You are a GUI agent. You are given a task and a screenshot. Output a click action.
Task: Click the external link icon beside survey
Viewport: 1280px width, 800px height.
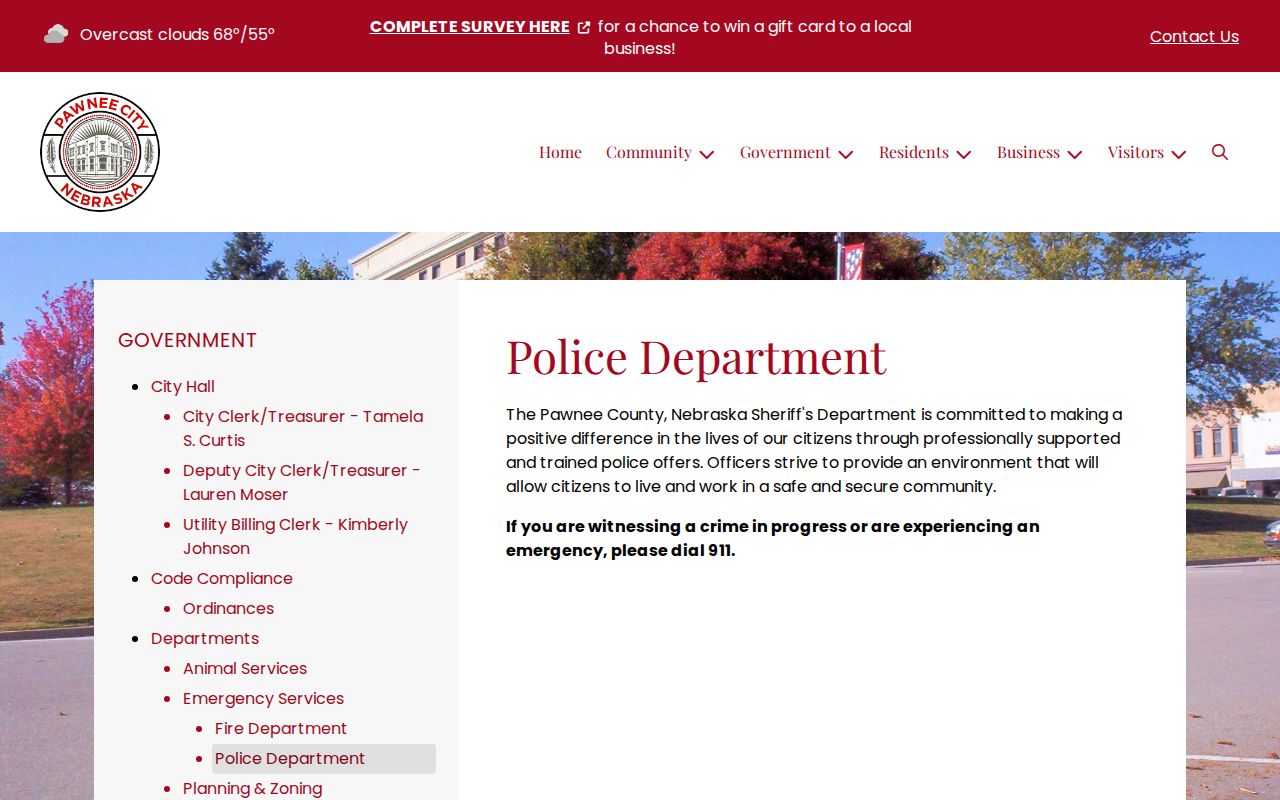pos(584,27)
